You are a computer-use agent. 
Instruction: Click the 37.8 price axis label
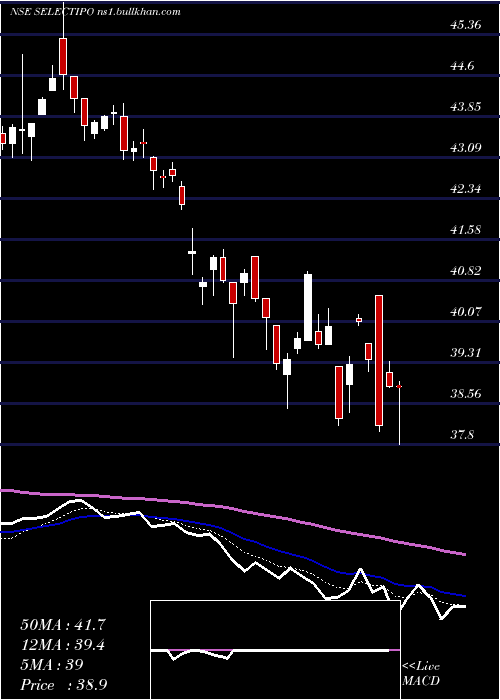463,434
